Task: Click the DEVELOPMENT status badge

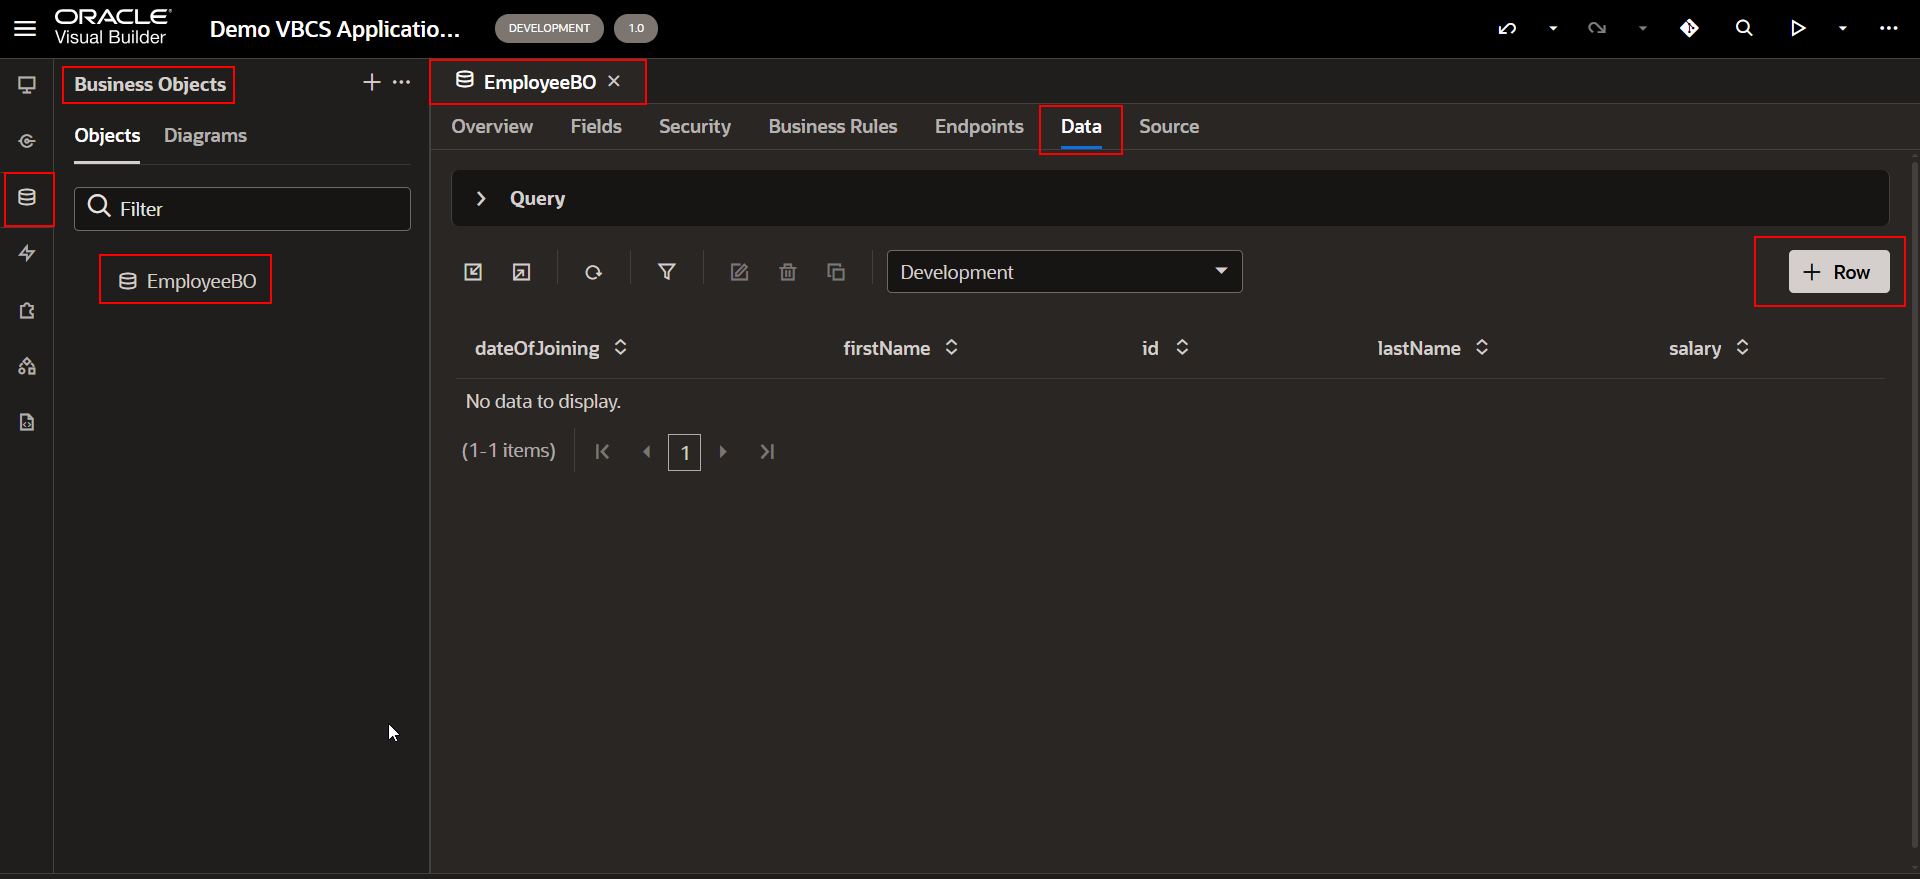Action: (x=549, y=28)
